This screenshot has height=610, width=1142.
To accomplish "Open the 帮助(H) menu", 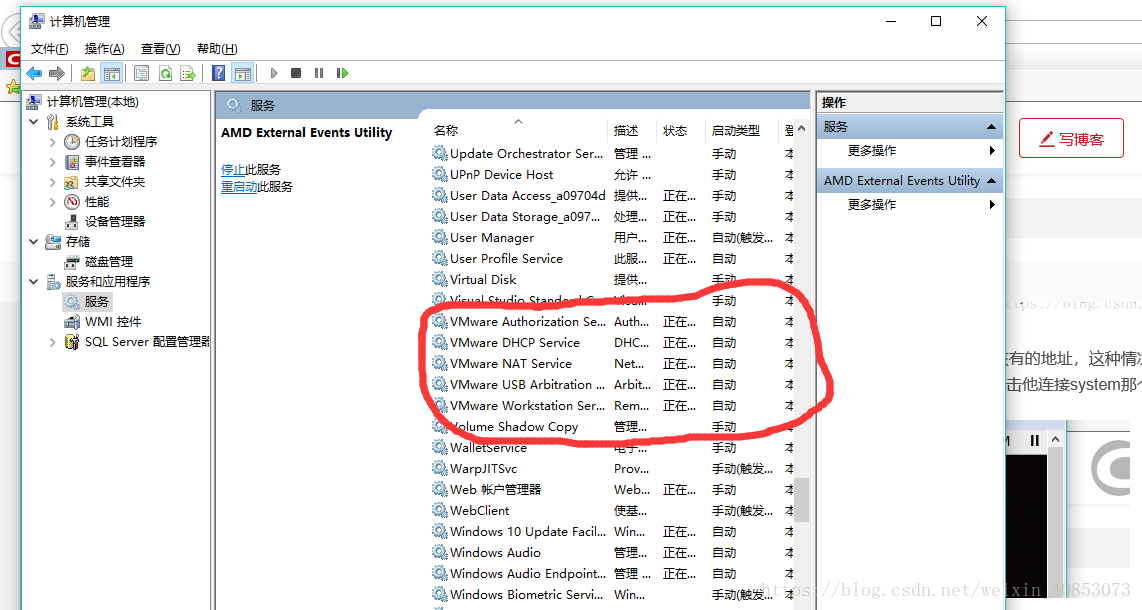I will 217,49.
